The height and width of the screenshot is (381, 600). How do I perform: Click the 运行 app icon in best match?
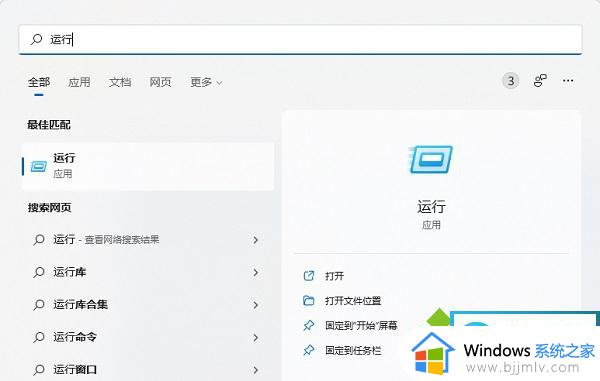pos(39,166)
